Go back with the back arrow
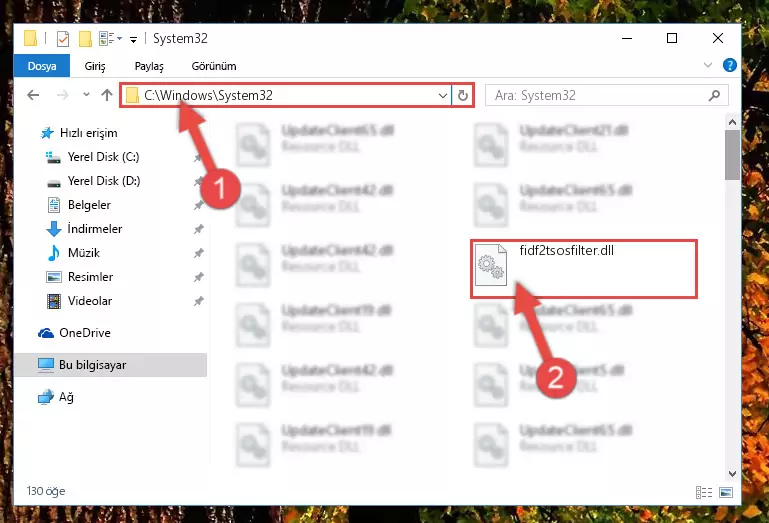Image resolution: width=769 pixels, height=523 pixels. click(x=33, y=95)
